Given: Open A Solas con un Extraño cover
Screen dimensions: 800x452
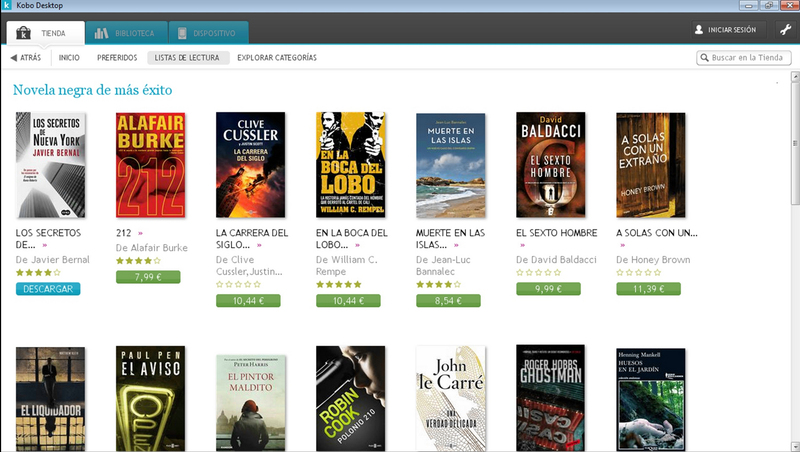Looking at the screenshot, I should [651, 165].
